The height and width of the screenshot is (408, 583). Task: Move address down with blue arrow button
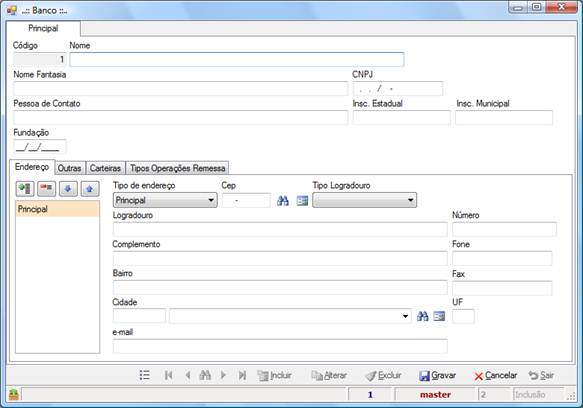click(x=68, y=189)
